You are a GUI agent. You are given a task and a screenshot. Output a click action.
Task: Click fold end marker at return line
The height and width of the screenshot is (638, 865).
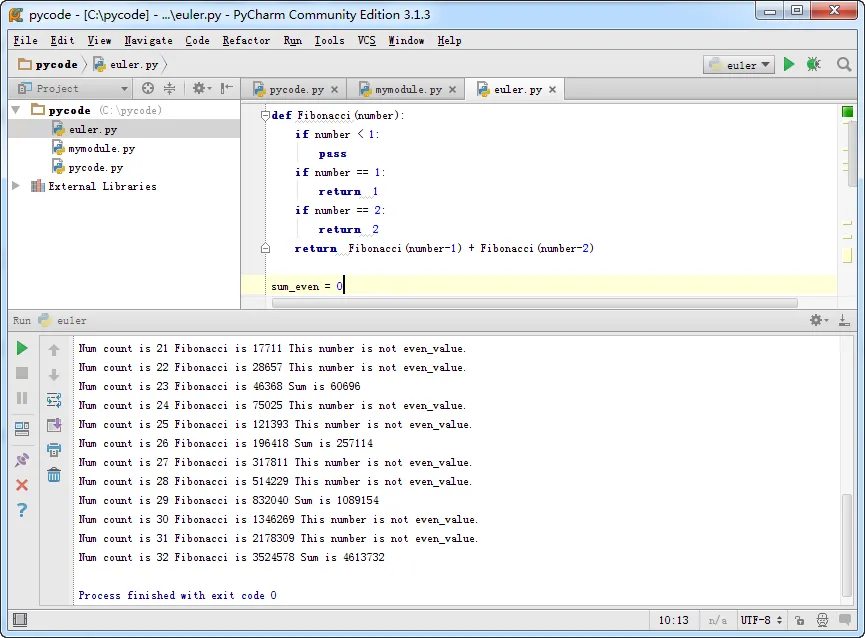pos(265,248)
